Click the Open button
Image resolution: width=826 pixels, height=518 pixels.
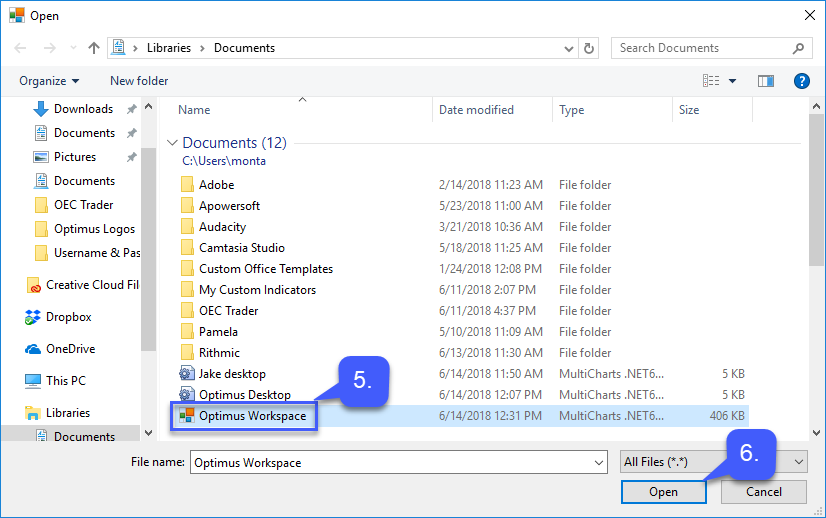point(663,492)
